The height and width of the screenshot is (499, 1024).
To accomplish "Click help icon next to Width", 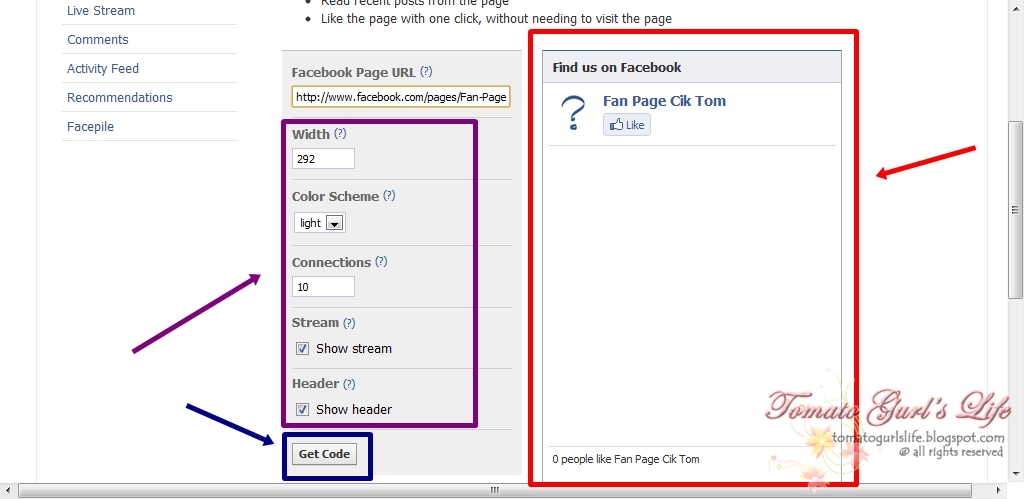I will 340,133.
